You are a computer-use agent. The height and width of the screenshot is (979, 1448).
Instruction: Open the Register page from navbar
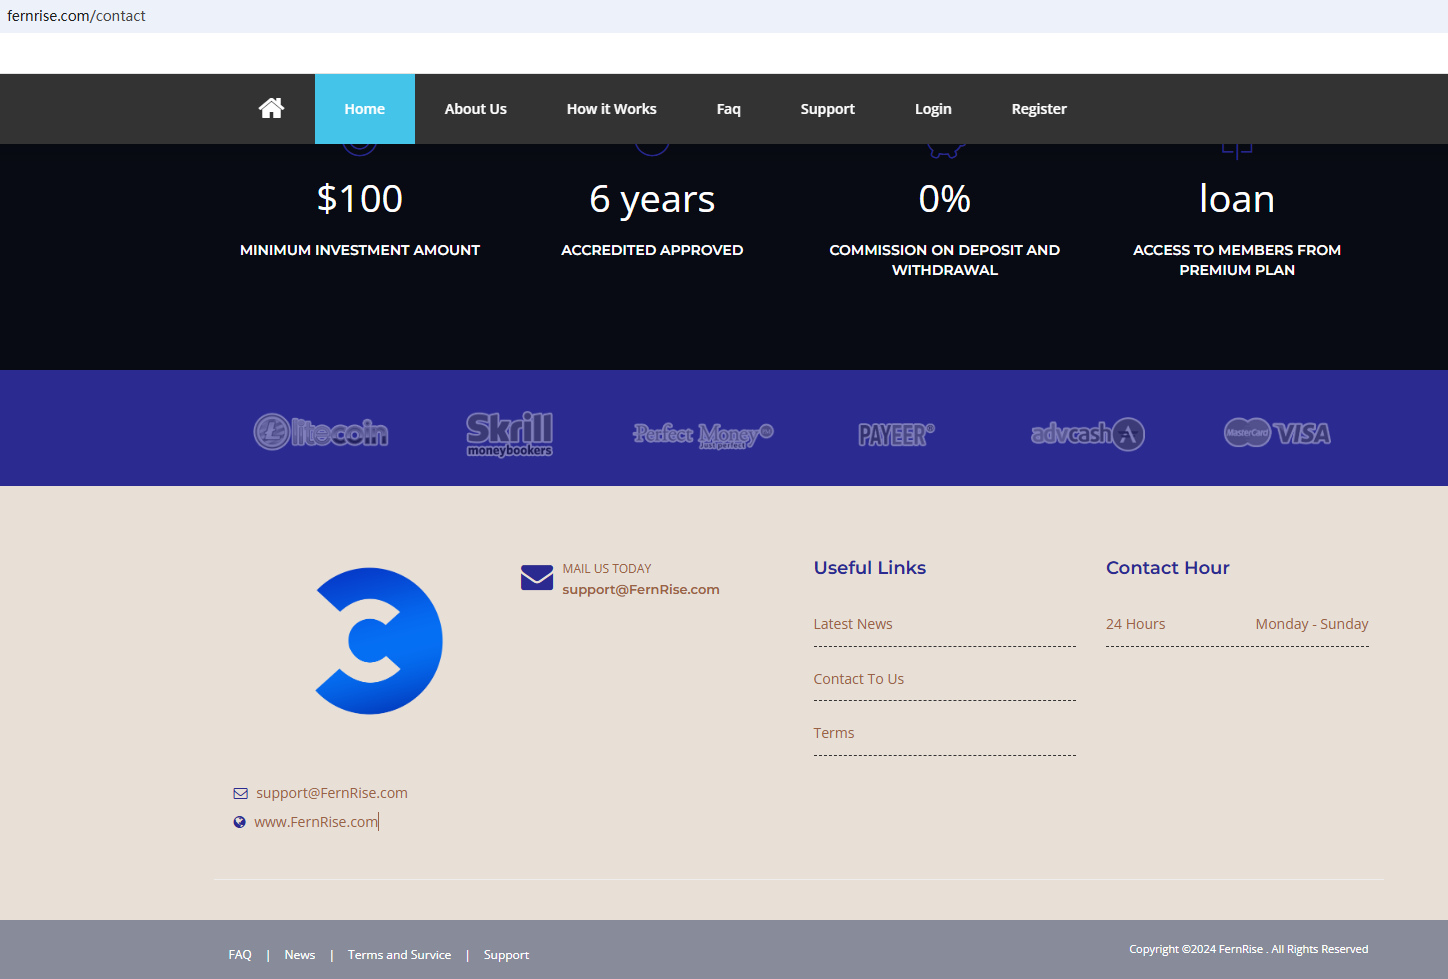click(x=1039, y=109)
